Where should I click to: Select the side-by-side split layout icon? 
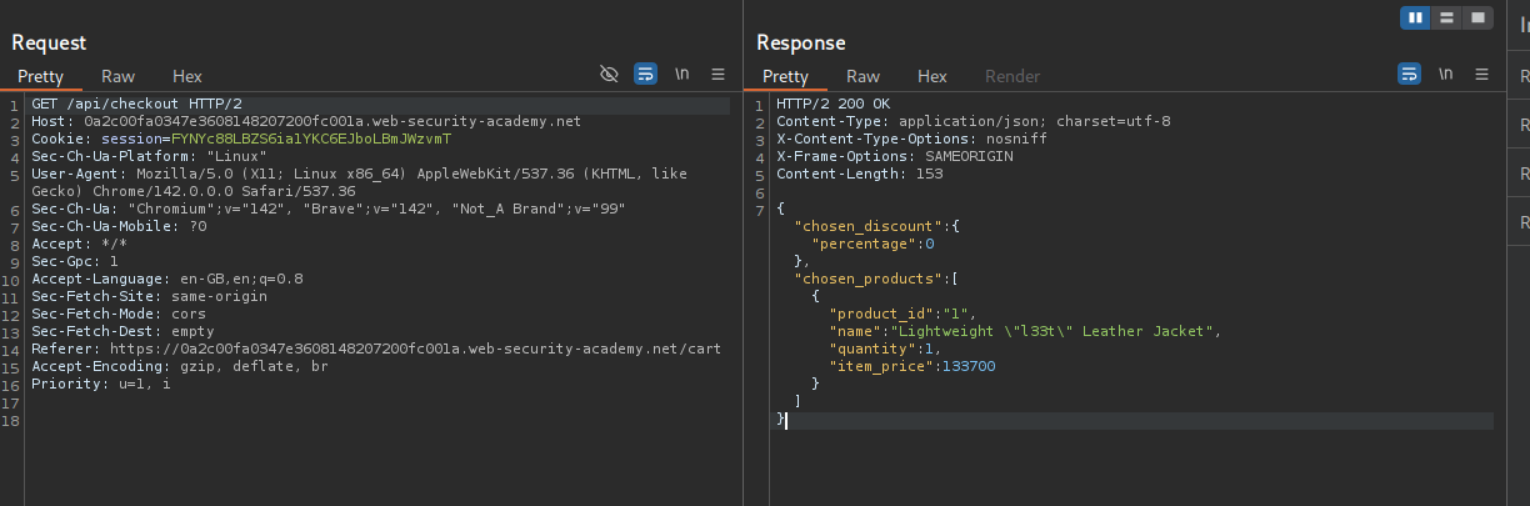[1415, 18]
